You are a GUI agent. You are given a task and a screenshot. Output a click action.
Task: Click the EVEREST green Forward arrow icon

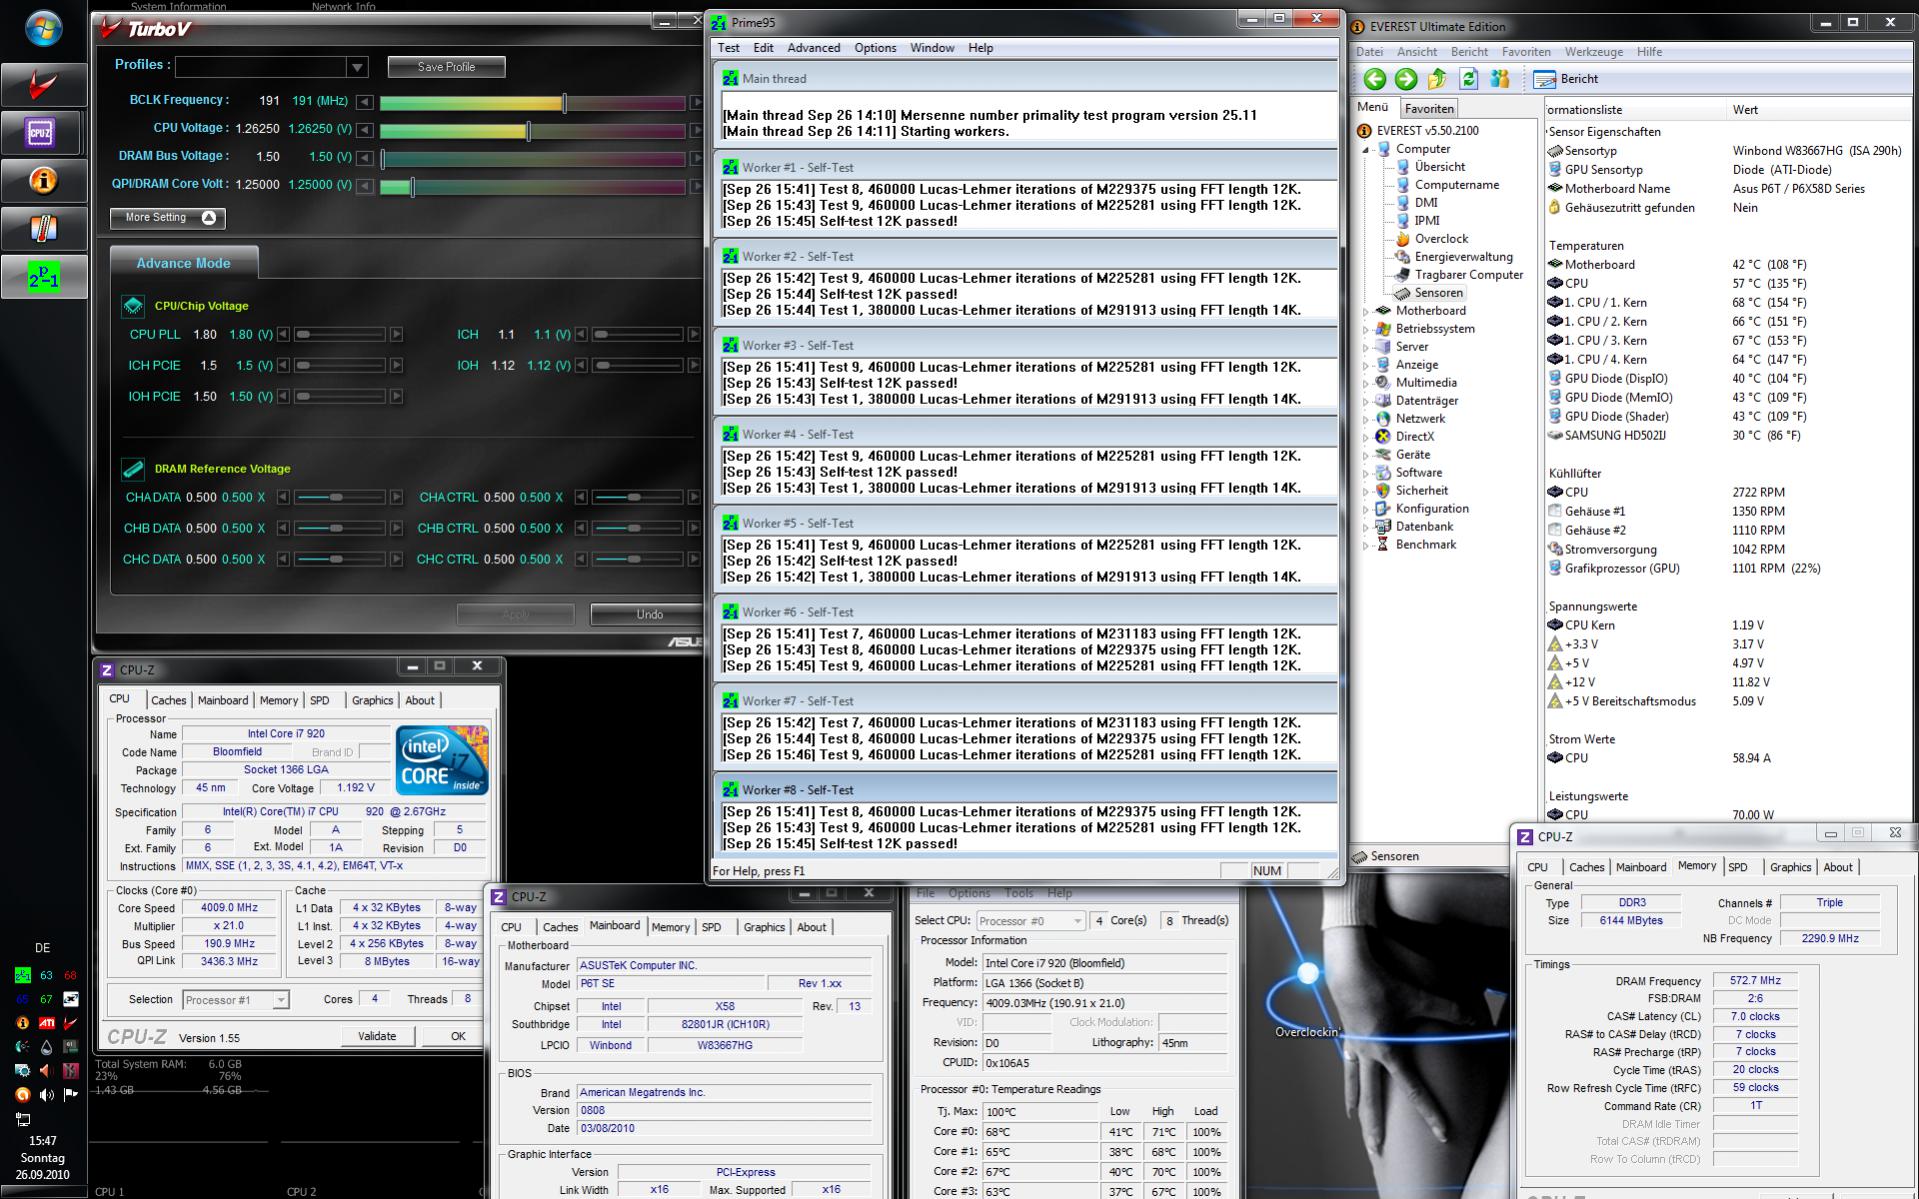pos(1406,79)
